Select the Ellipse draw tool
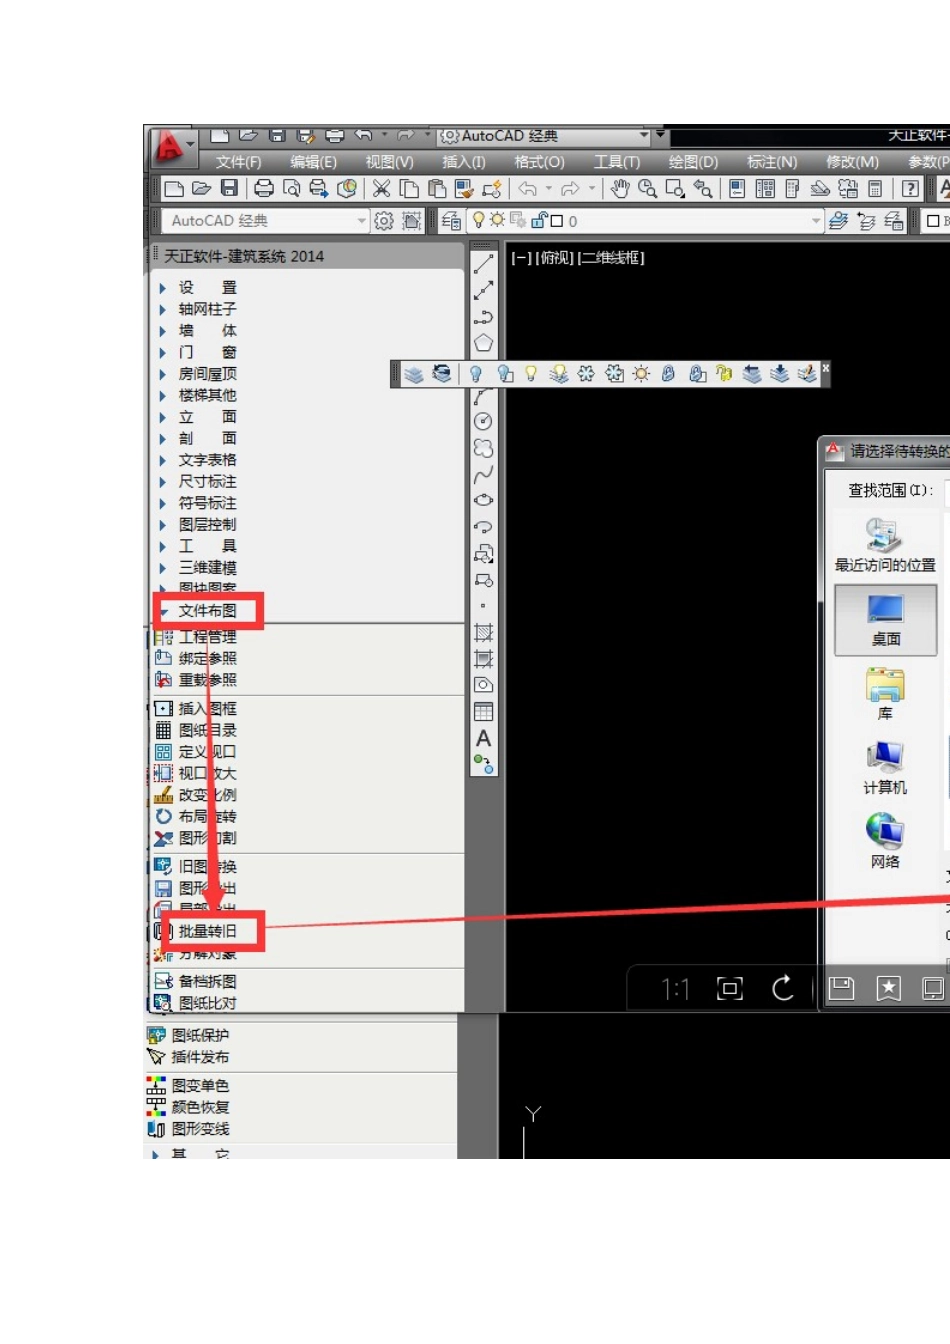This screenshot has height=1344, width=950. 484,500
